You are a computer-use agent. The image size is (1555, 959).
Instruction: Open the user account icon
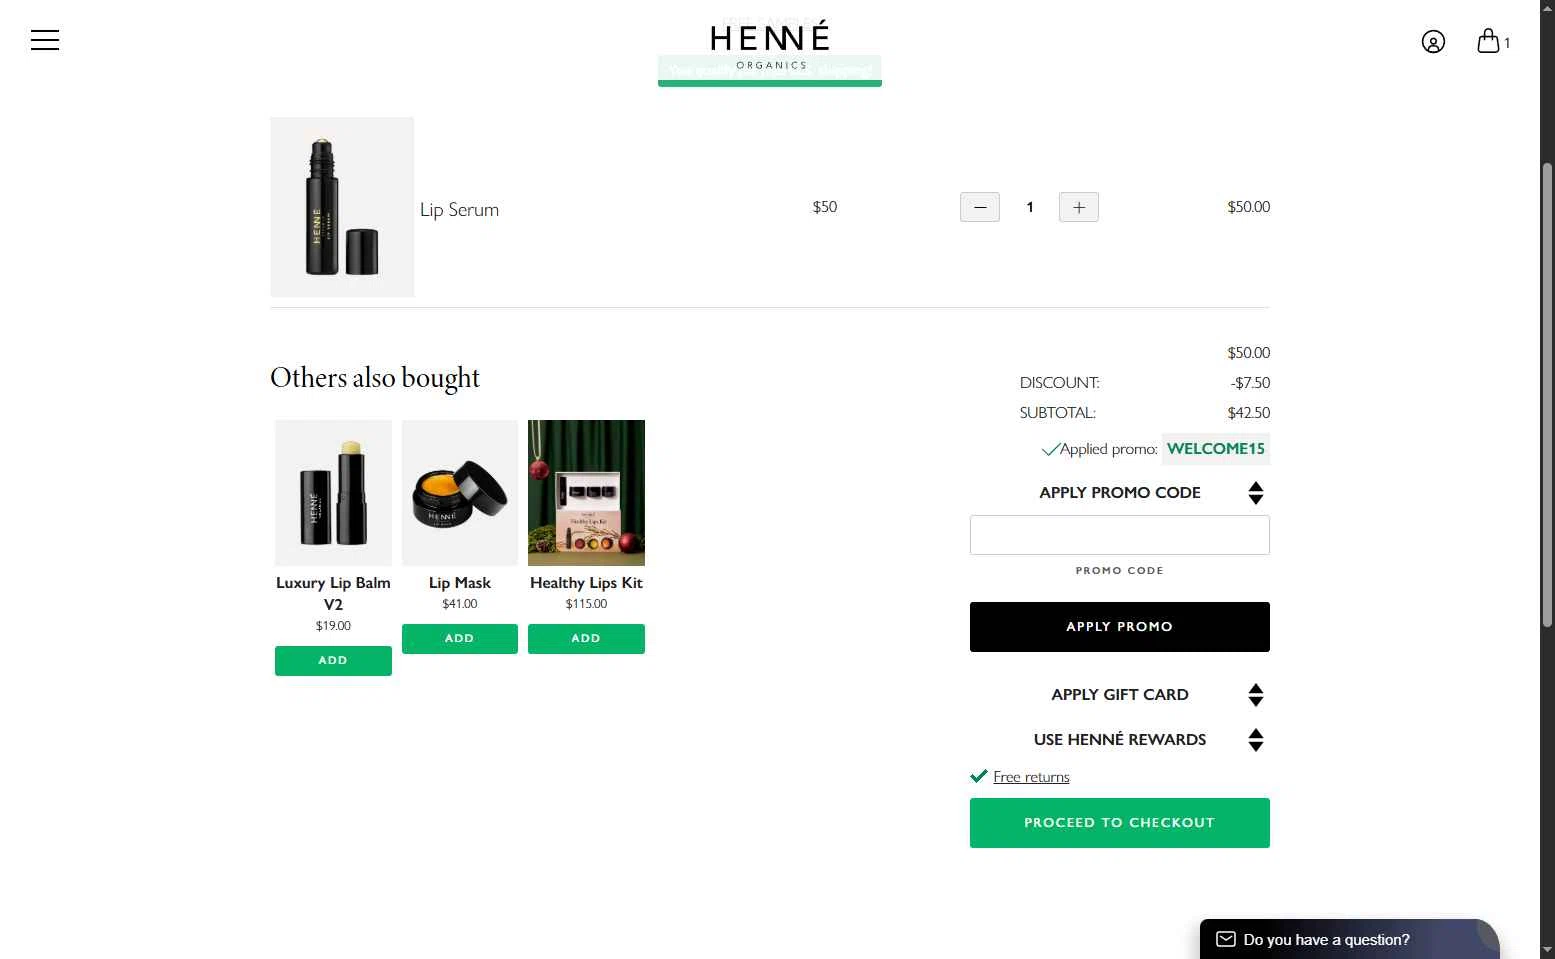click(x=1433, y=41)
